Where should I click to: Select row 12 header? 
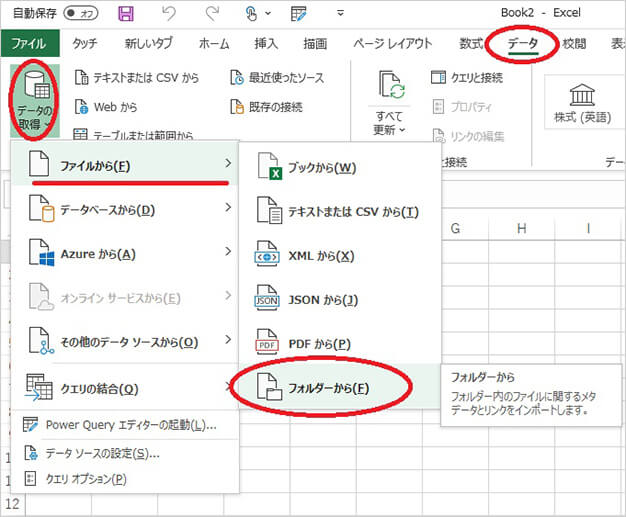pos(12,504)
